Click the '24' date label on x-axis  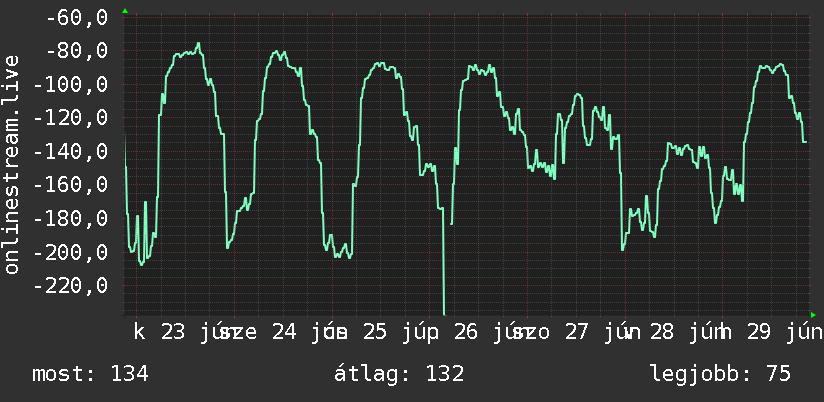[284, 333]
